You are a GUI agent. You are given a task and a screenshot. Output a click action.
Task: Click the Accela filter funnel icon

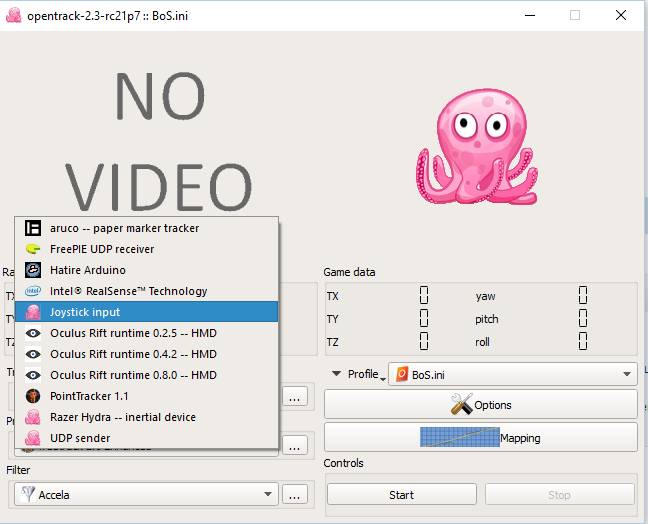pos(28,494)
